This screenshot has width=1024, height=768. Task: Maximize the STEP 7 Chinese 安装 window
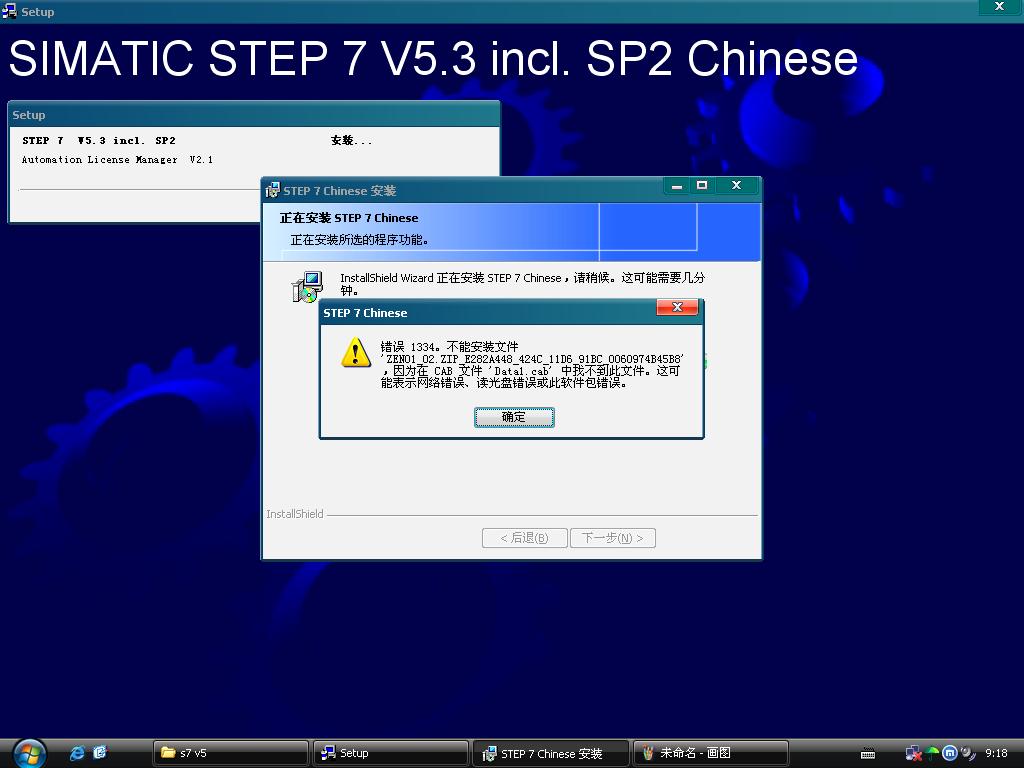[702, 186]
